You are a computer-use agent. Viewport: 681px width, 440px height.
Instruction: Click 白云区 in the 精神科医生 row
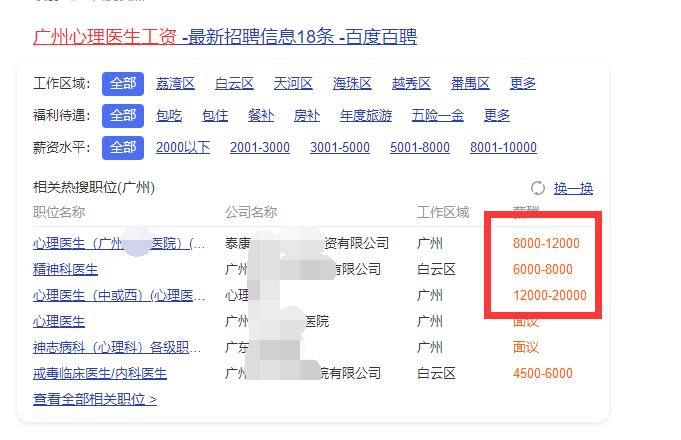point(436,269)
